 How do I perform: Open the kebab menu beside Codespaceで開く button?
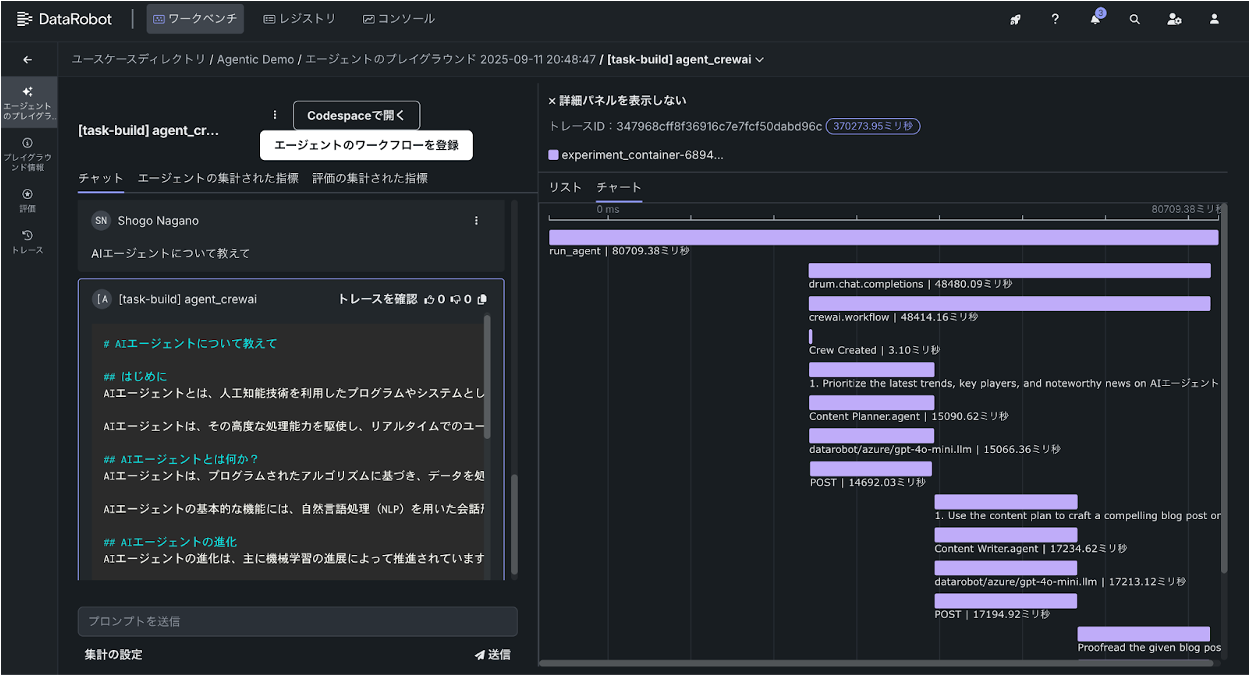tap(275, 114)
